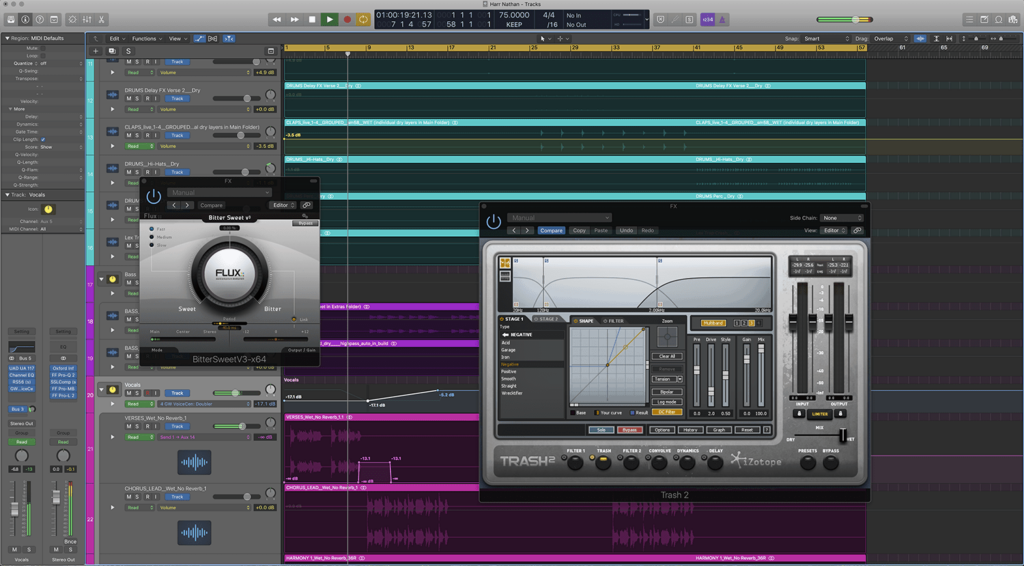Switch to the Filter tab in Trash 2
Screen dimensions: 1024x566
click(x=613, y=321)
